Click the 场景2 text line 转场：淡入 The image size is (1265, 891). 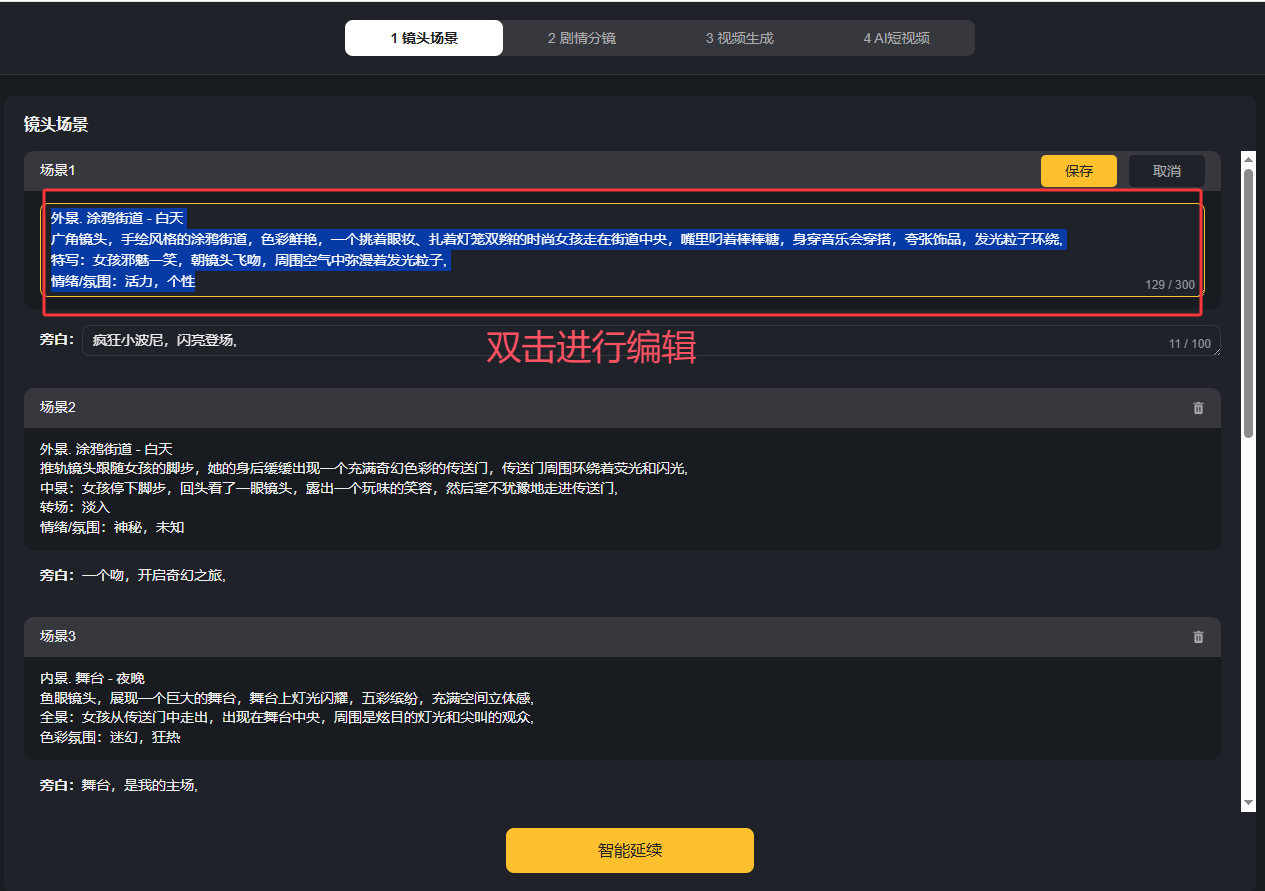[75, 507]
